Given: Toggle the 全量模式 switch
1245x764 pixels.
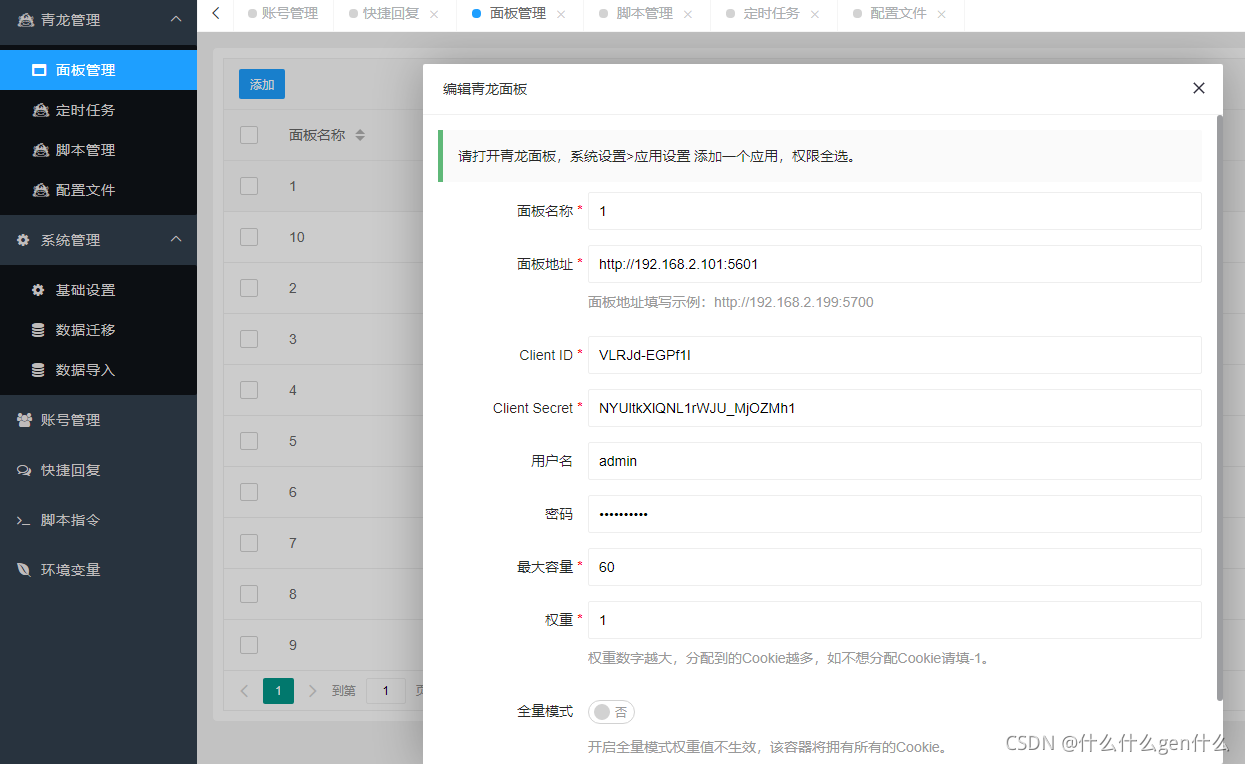Looking at the screenshot, I should [611, 712].
